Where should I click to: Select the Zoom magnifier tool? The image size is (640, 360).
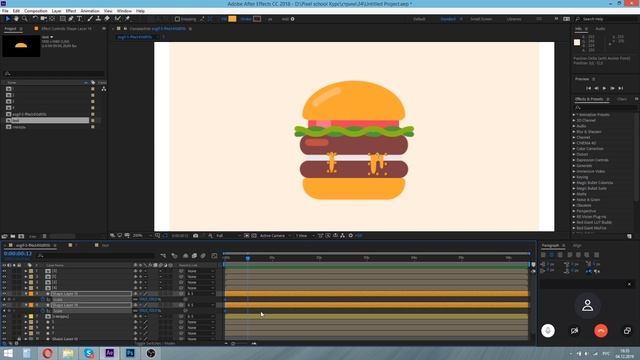pos(24,19)
